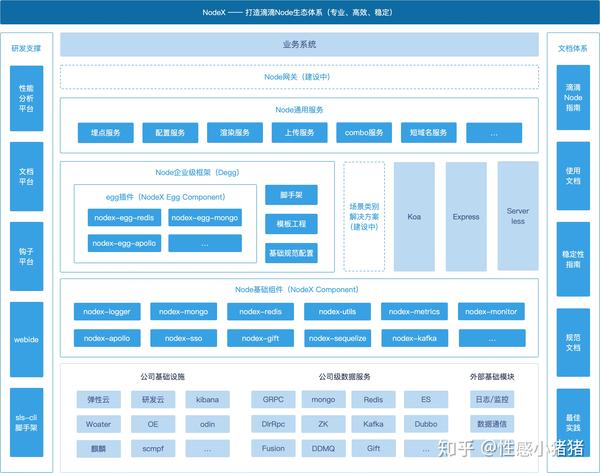Click the nodex-mongo box
The height and width of the screenshot is (473, 600).
(x=184, y=312)
